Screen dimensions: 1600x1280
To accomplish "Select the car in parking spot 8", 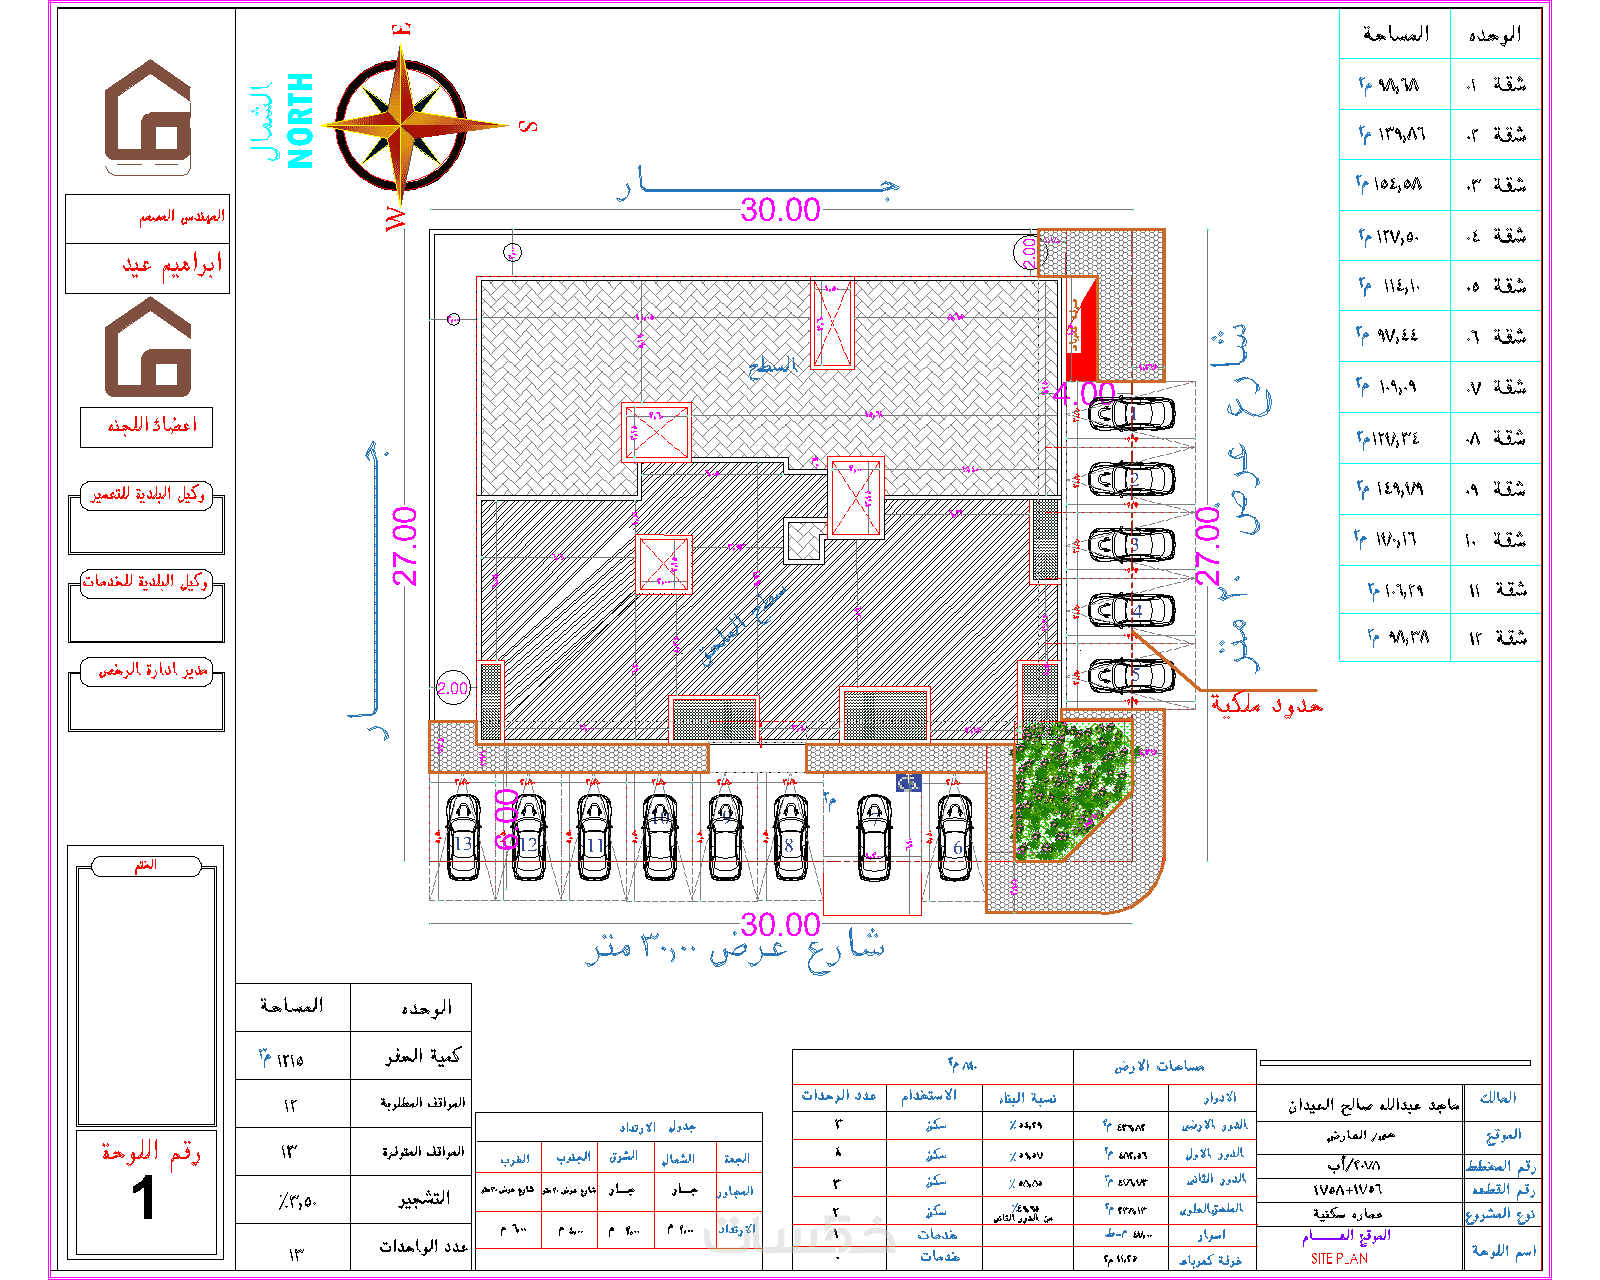I will (x=791, y=837).
